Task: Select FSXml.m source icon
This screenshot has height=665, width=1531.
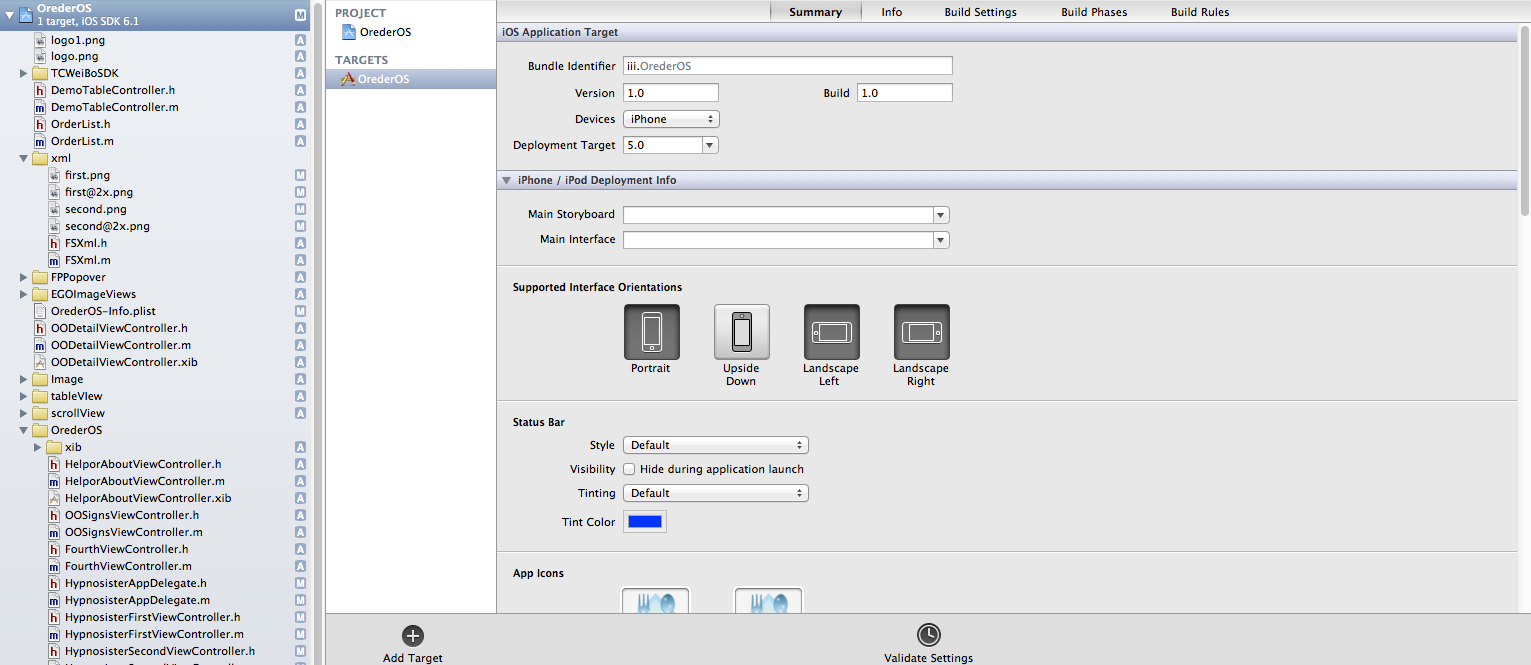Action: point(54,260)
